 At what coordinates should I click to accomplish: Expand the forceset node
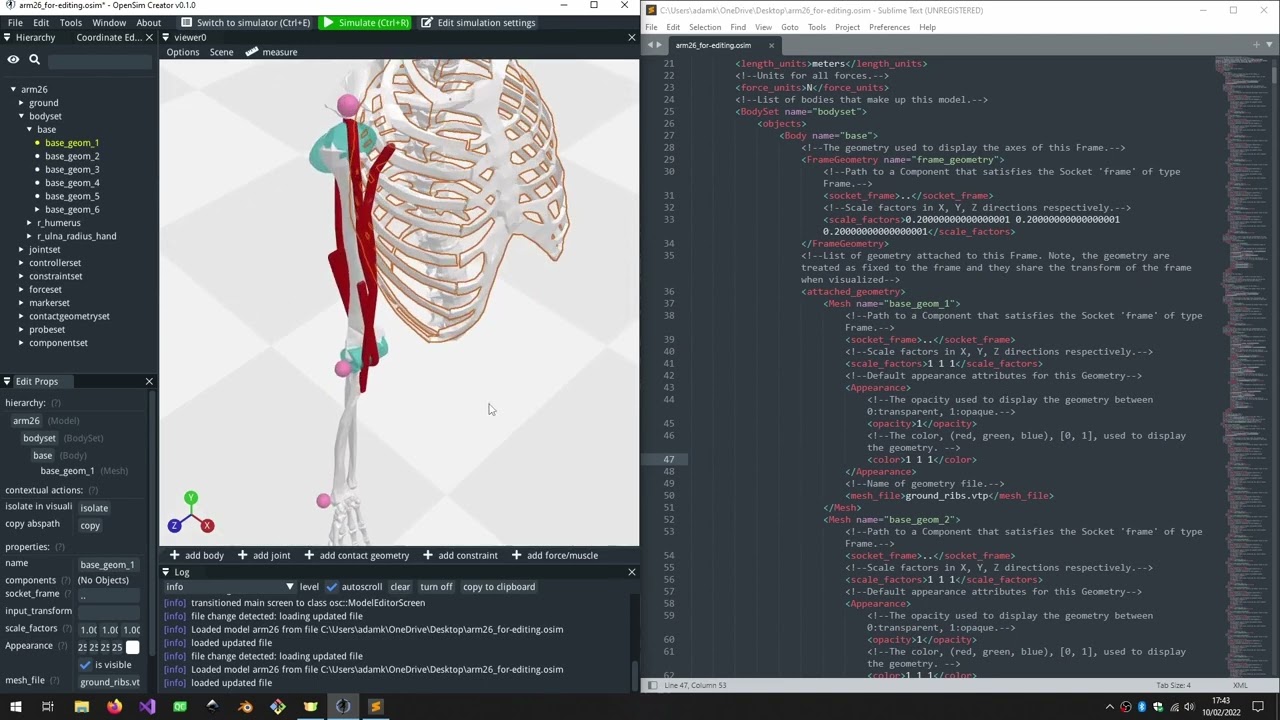coord(21,289)
